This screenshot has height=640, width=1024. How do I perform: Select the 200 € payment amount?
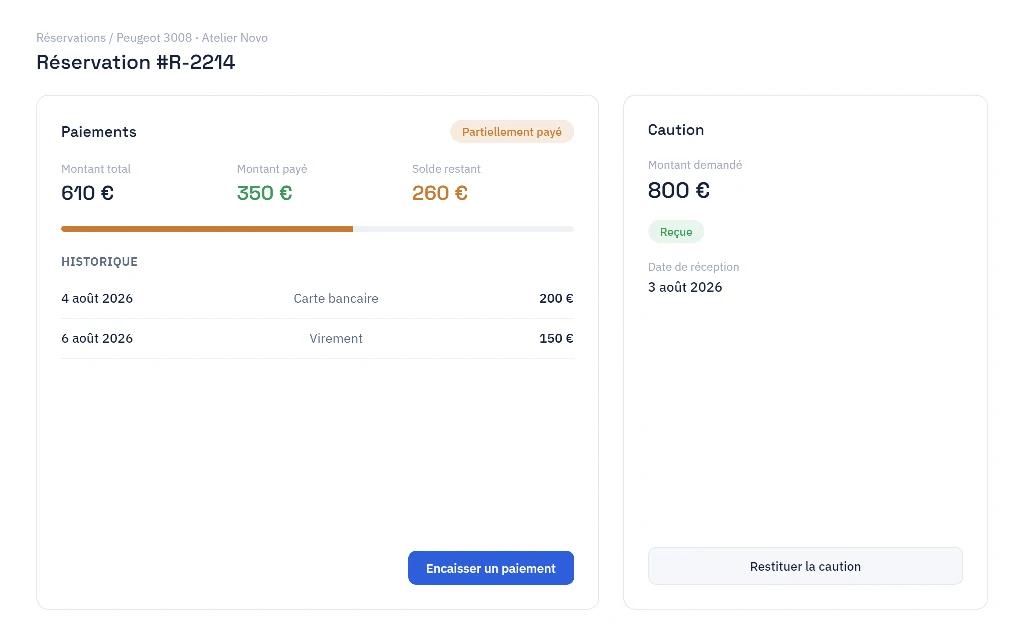point(556,298)
